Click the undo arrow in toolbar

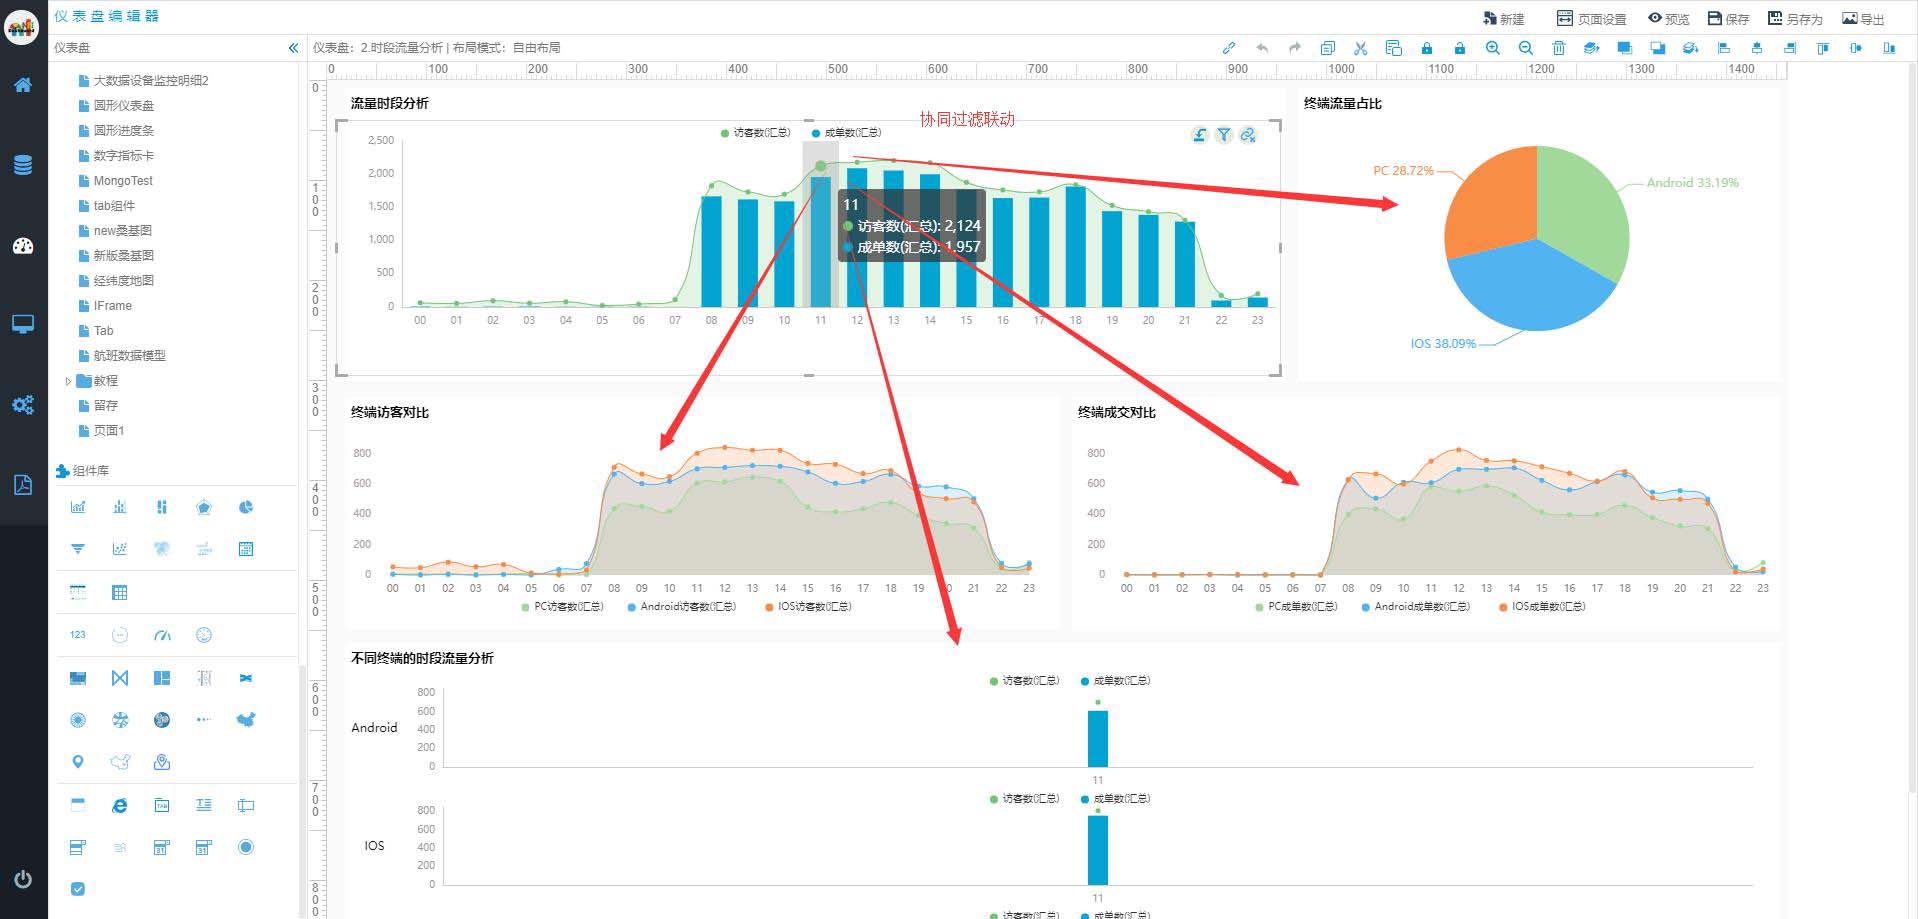(x=1262, y=48)
